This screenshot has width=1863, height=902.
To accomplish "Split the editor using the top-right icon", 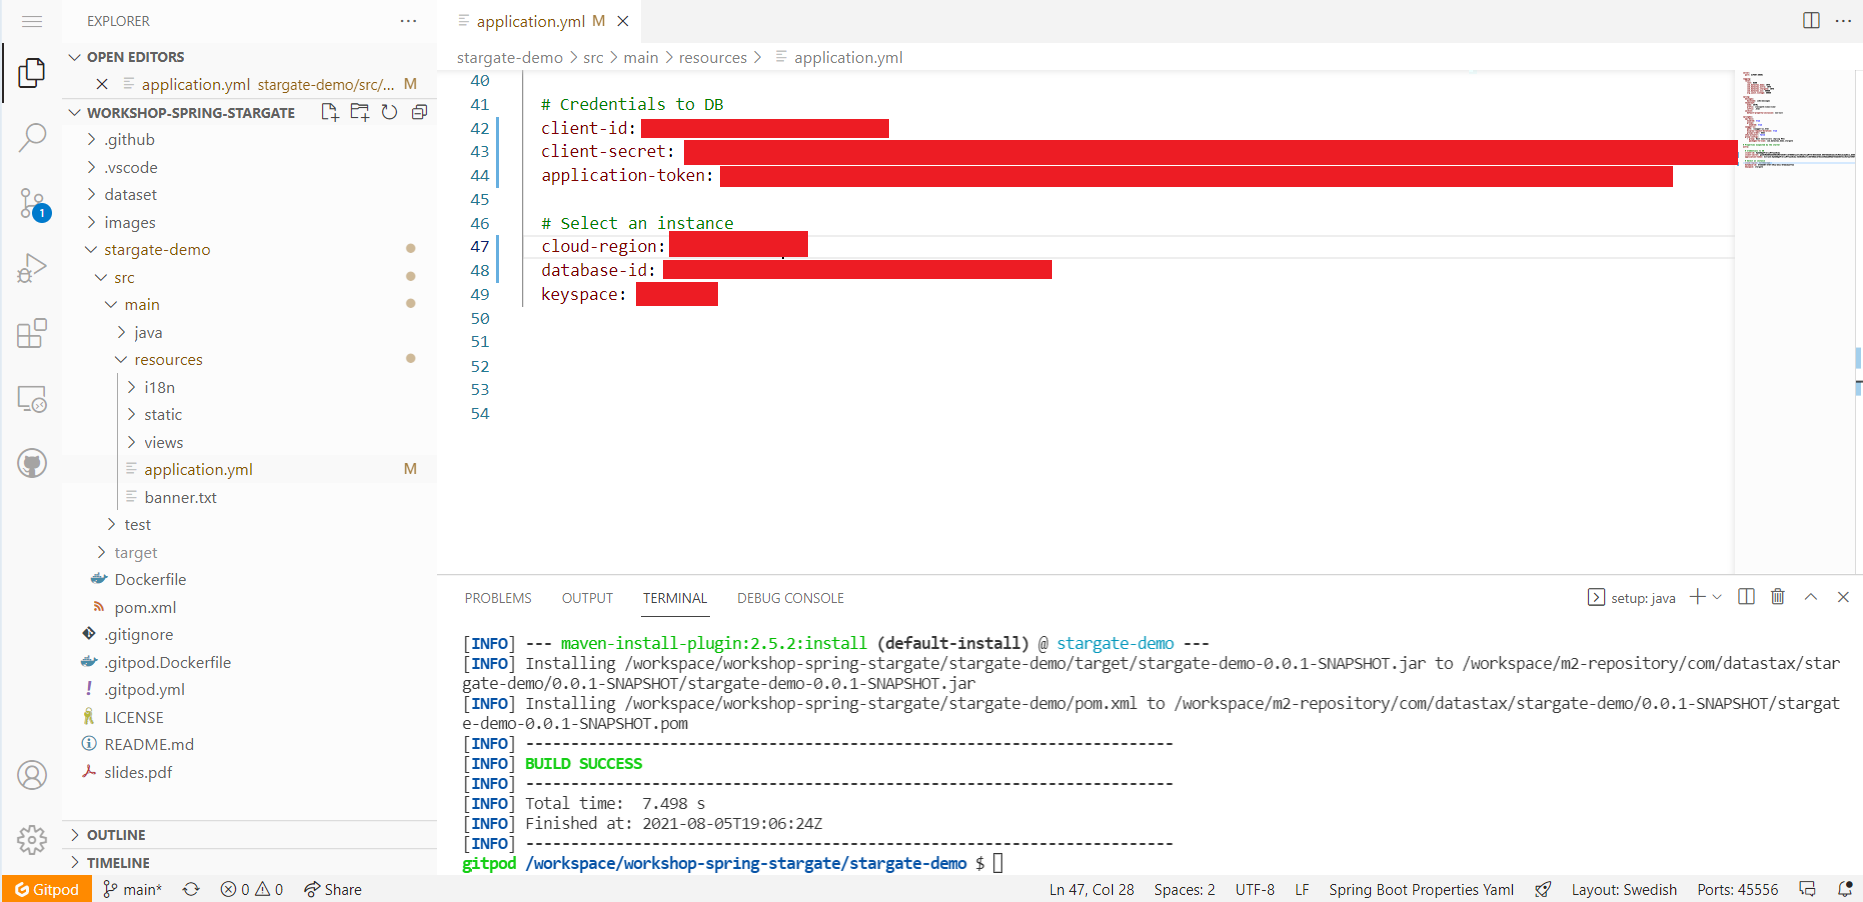I will point(1810,20).
